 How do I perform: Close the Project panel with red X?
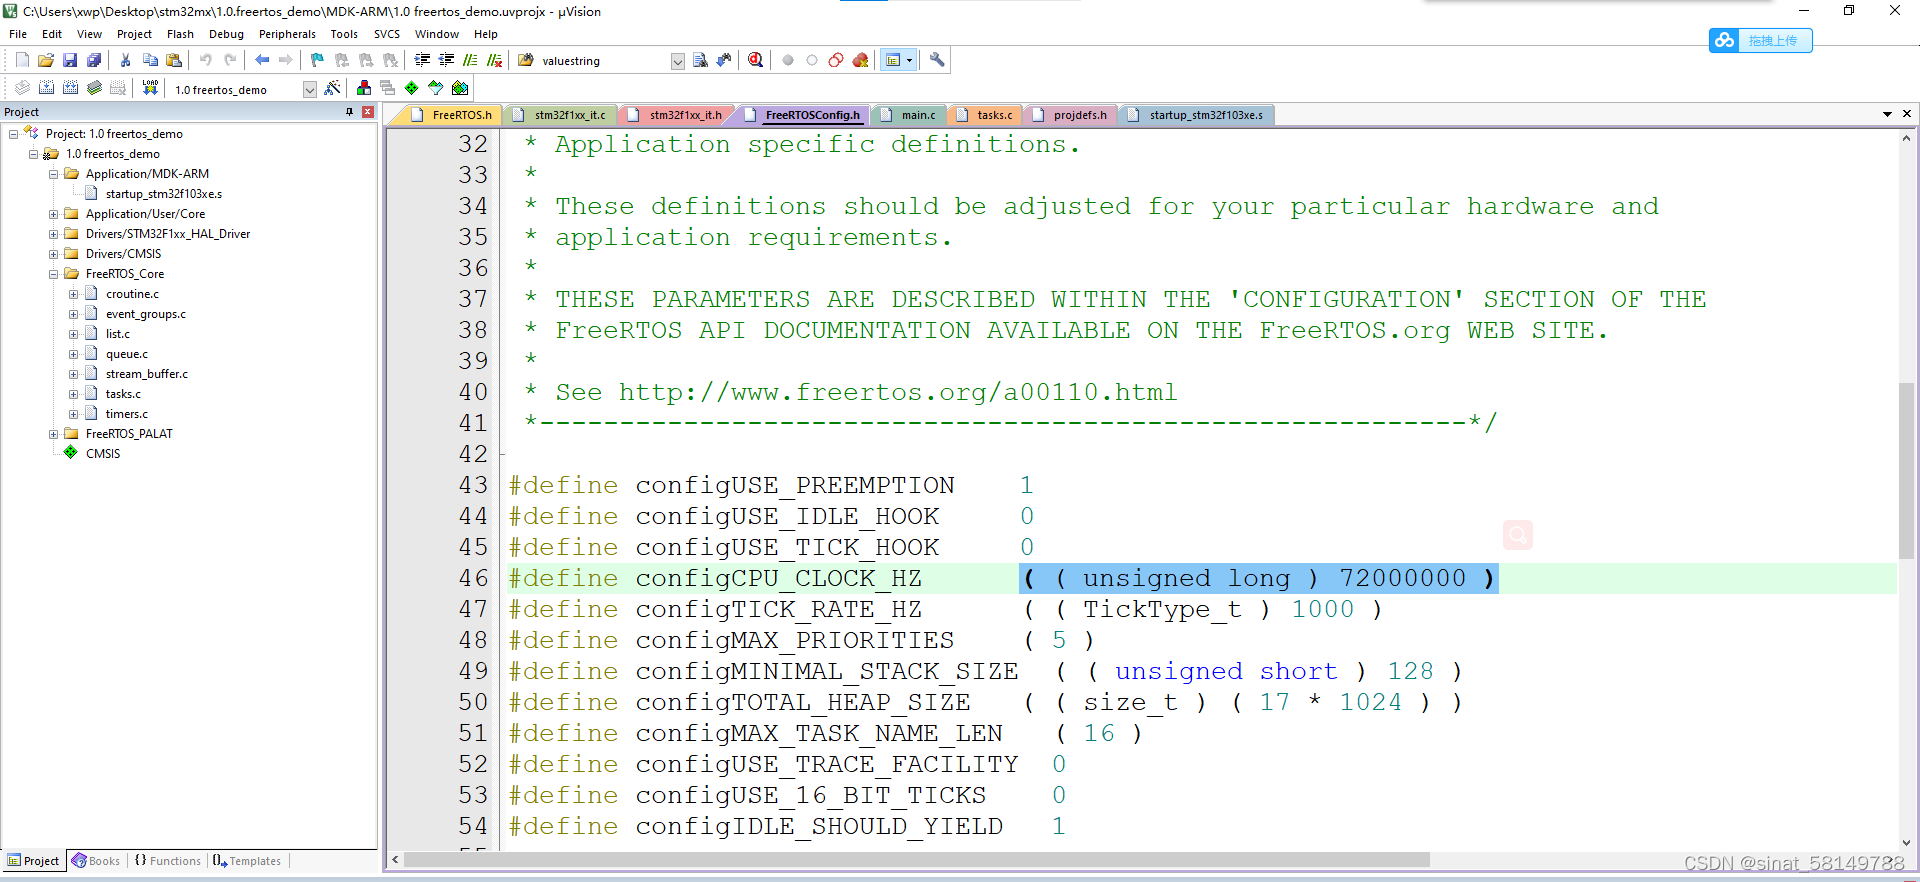pos(368,112)
